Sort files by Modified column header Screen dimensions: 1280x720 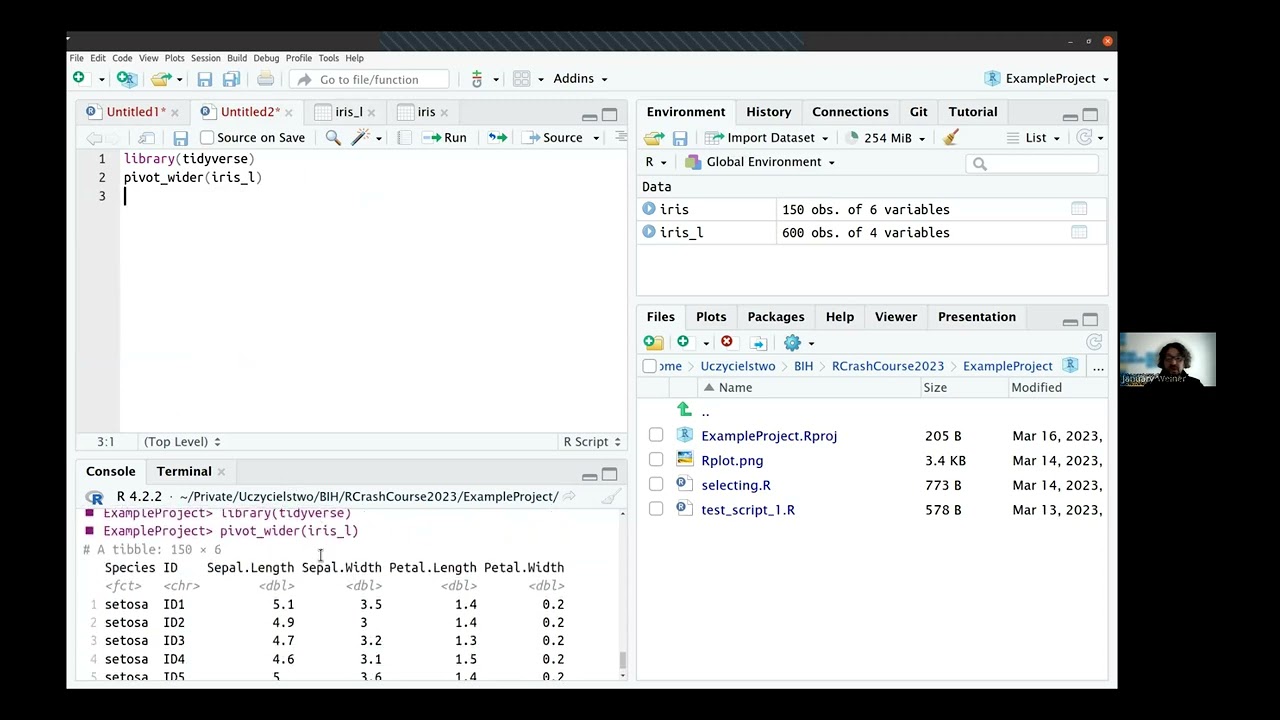(1036, 388)
